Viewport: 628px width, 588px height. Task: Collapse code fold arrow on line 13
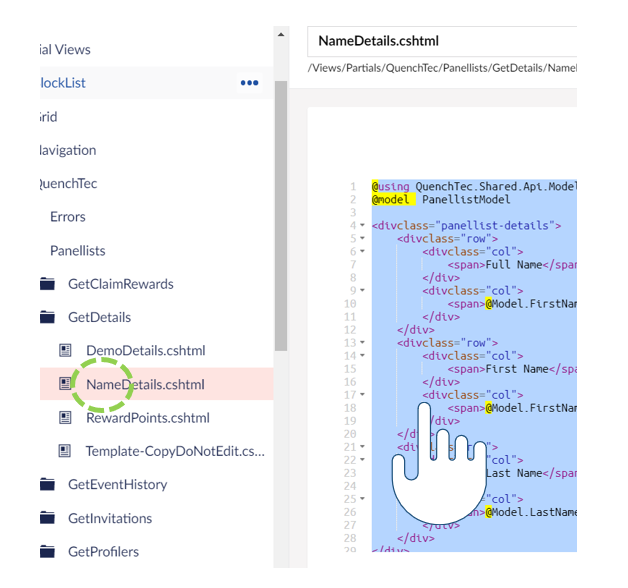tap(362, 342)
